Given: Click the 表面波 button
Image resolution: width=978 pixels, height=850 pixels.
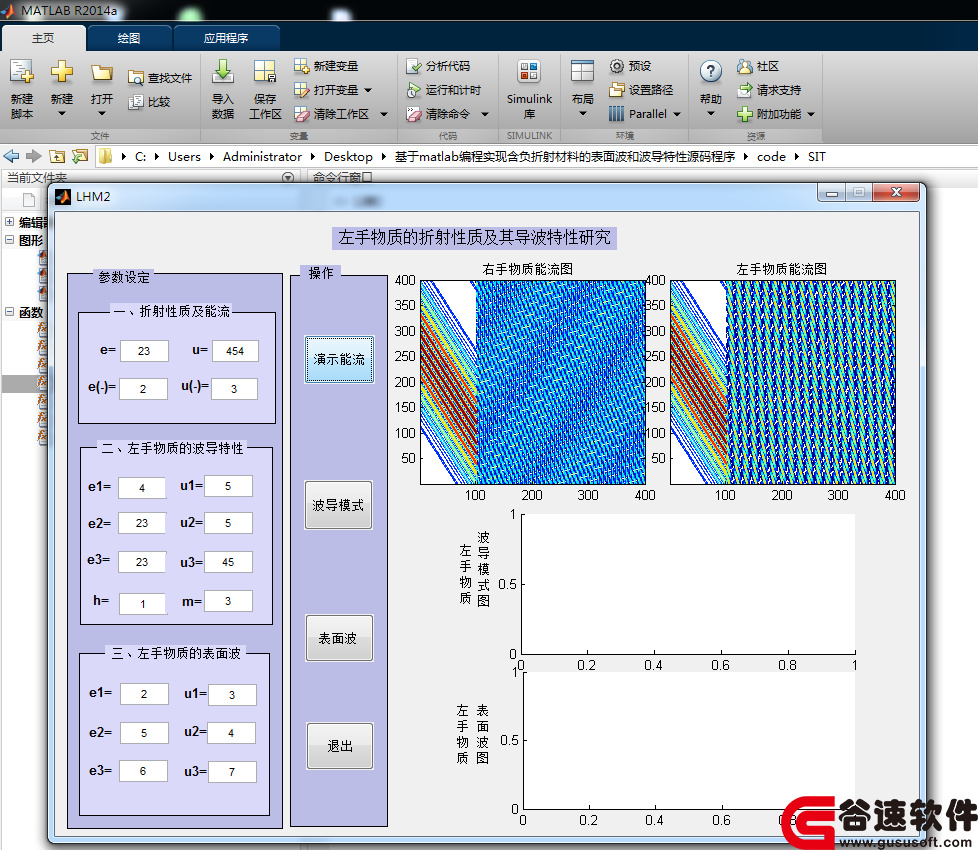Looking at the screenshot, I should [x=339, y=638].
